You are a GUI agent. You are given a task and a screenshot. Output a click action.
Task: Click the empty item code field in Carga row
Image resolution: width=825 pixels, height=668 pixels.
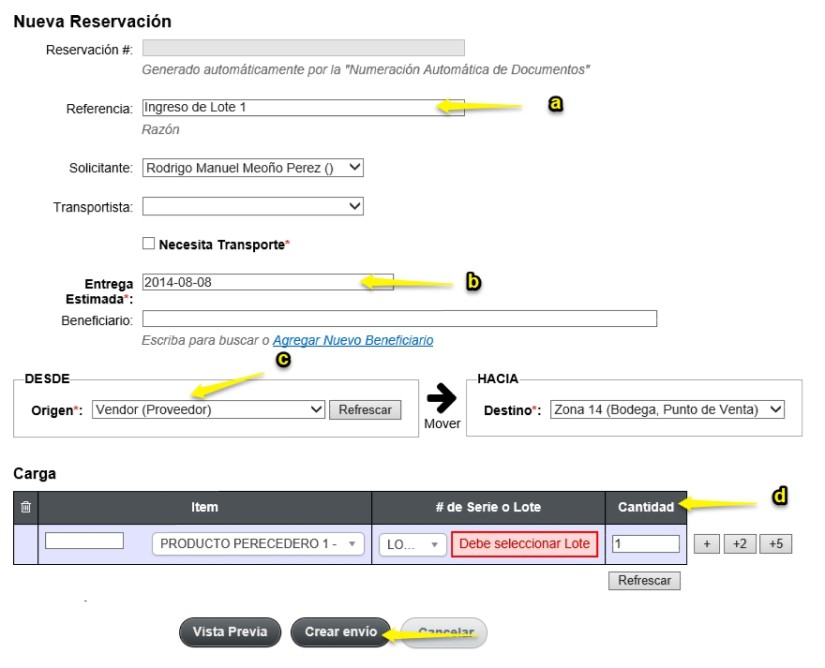point(84,541)
